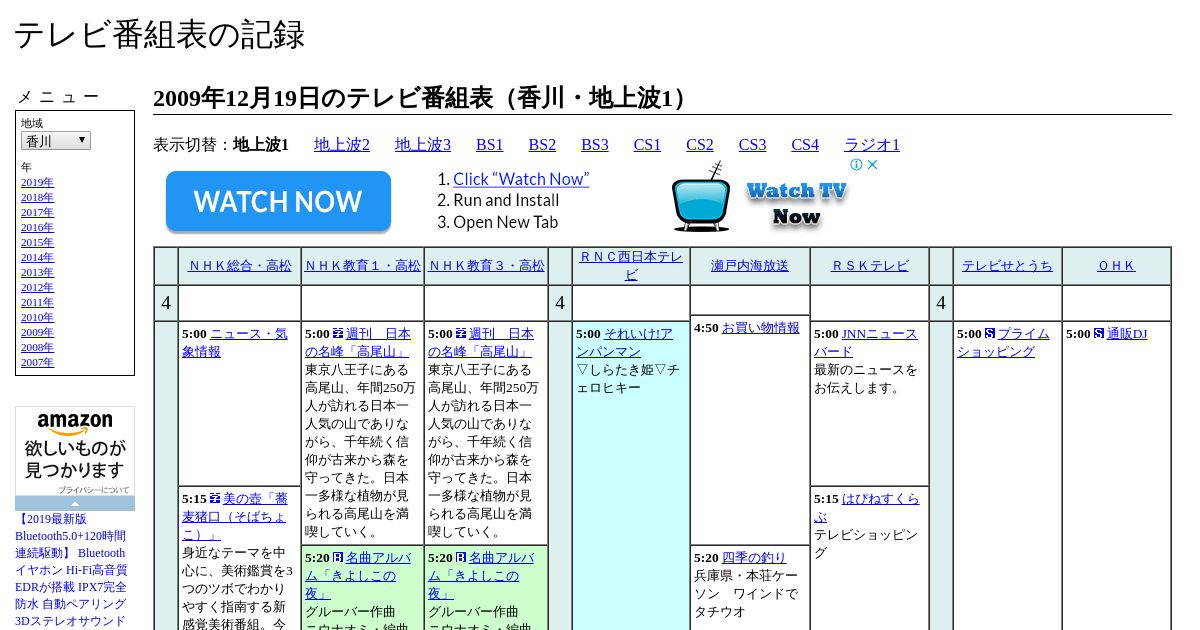This screenshot has height=630, width=1200.
Task: Click the caption icon in ＮＨＫ教育３ 5:00 entry
Action: (461, 334)
